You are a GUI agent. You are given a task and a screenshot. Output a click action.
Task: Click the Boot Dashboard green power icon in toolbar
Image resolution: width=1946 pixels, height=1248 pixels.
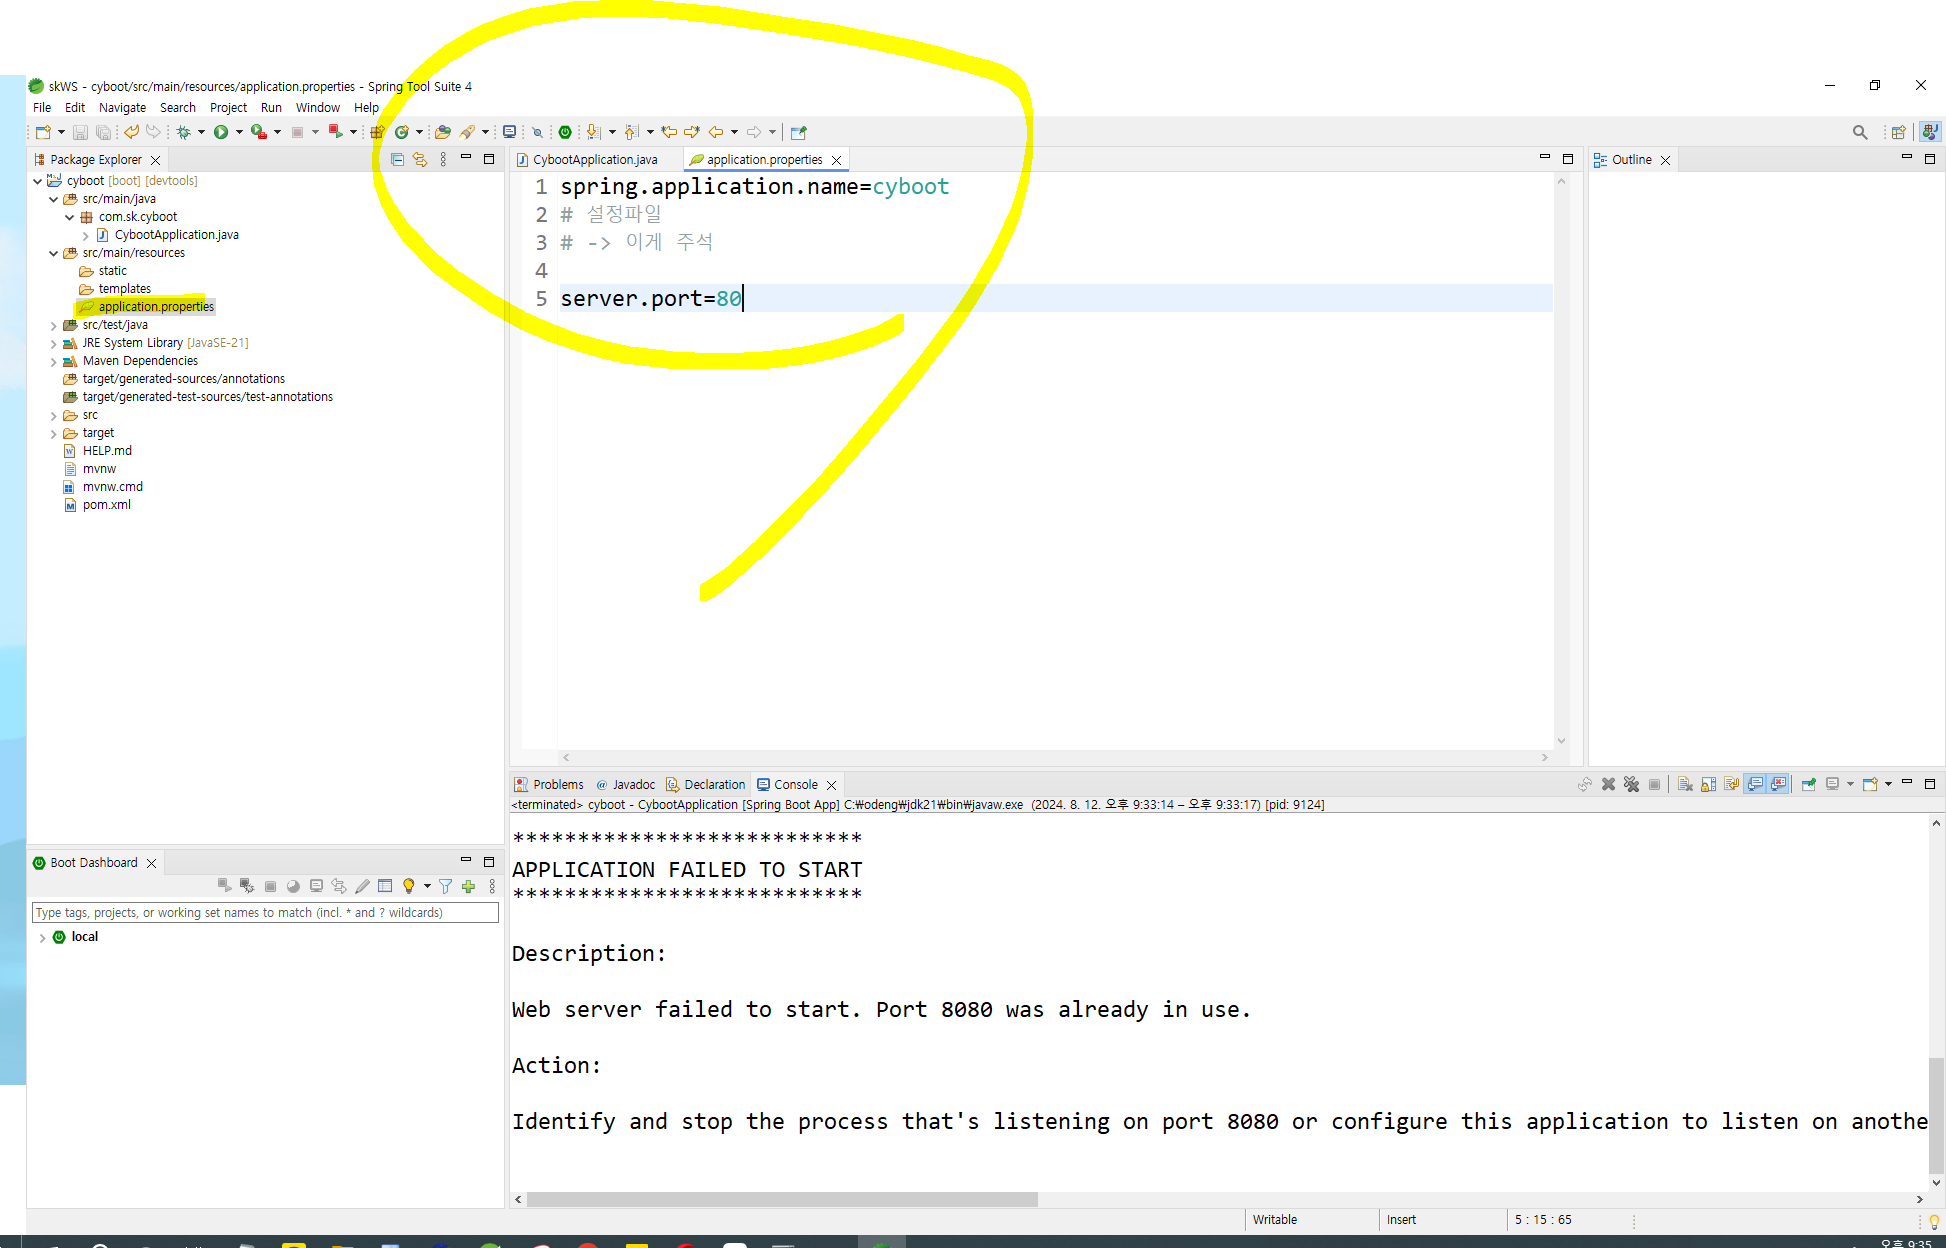565,132
